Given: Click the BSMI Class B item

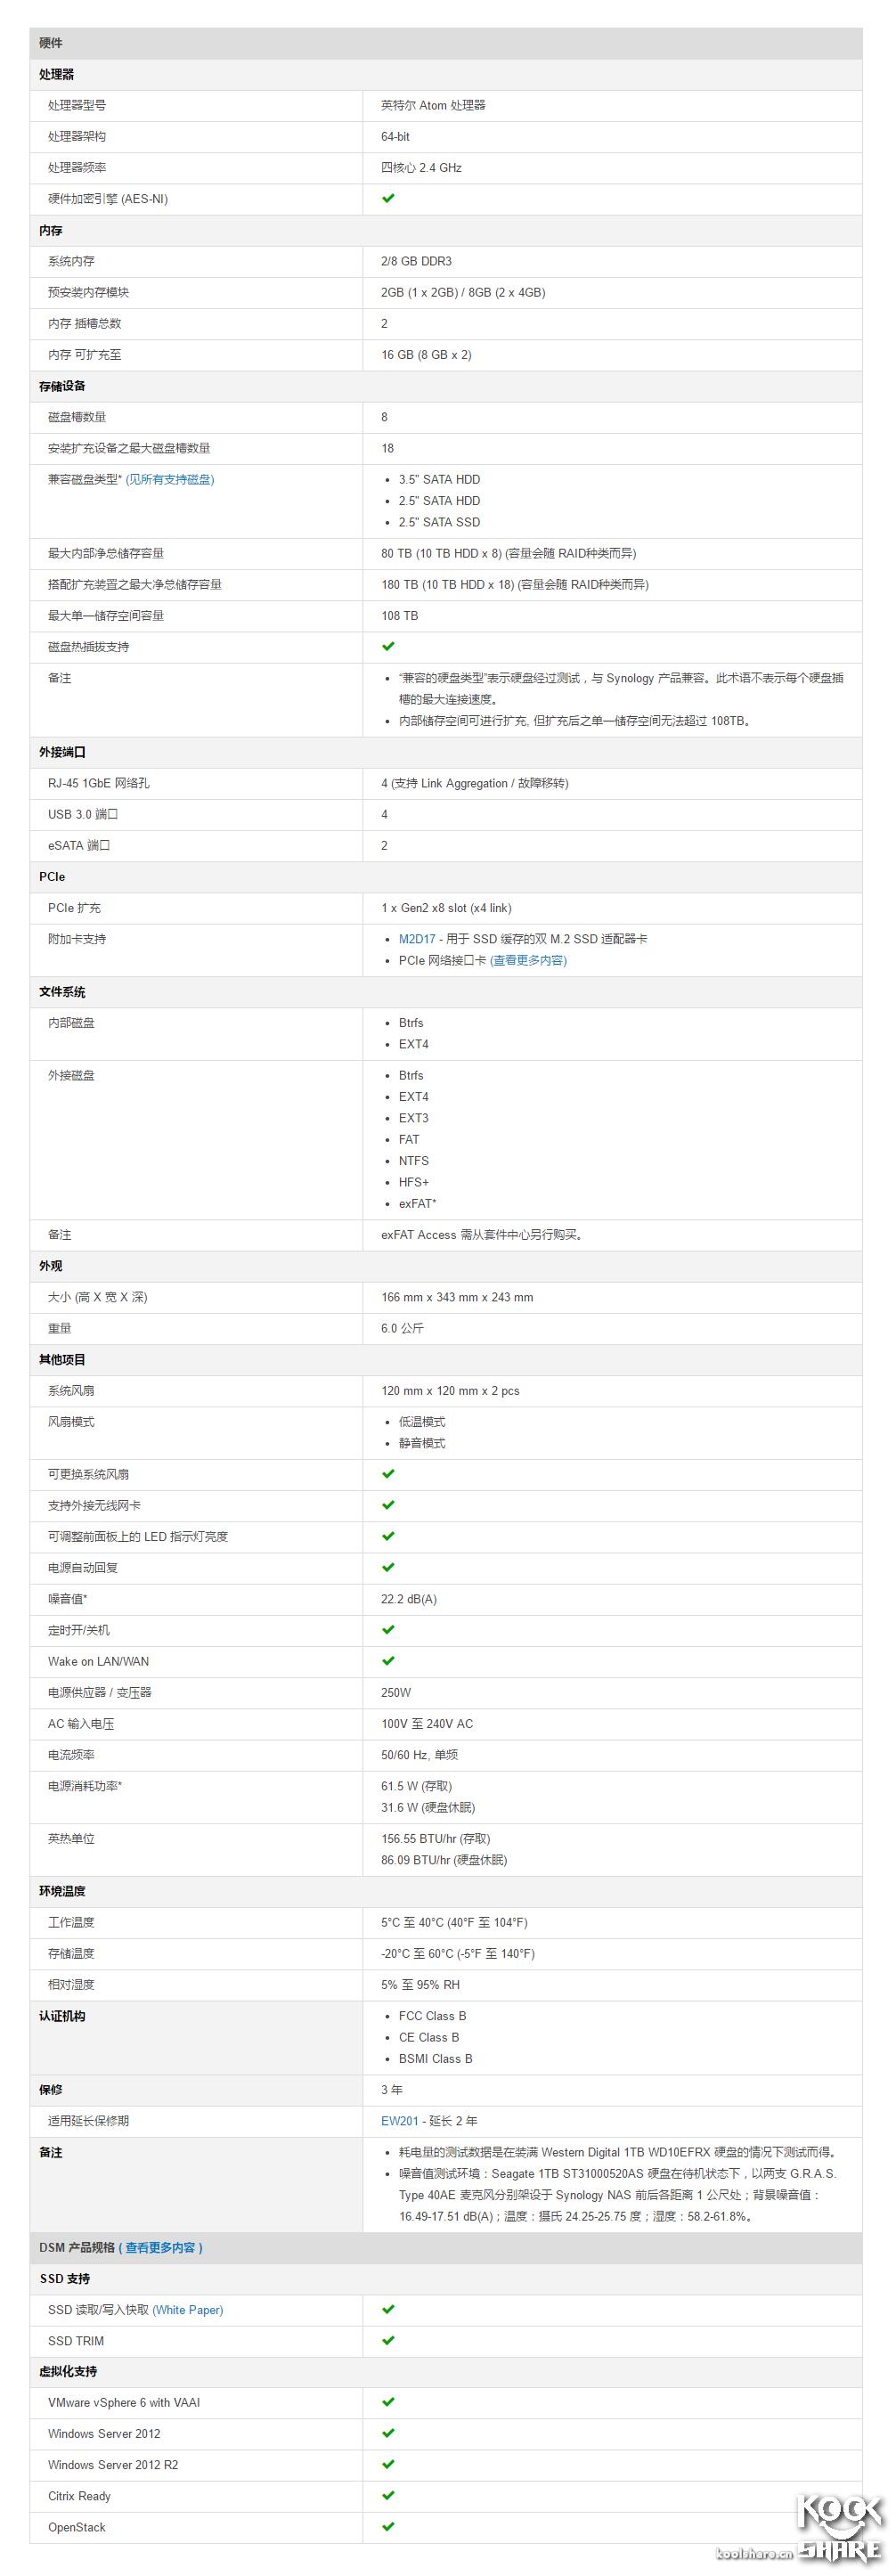Looking at the screenshot, I should pos(435,2058).
